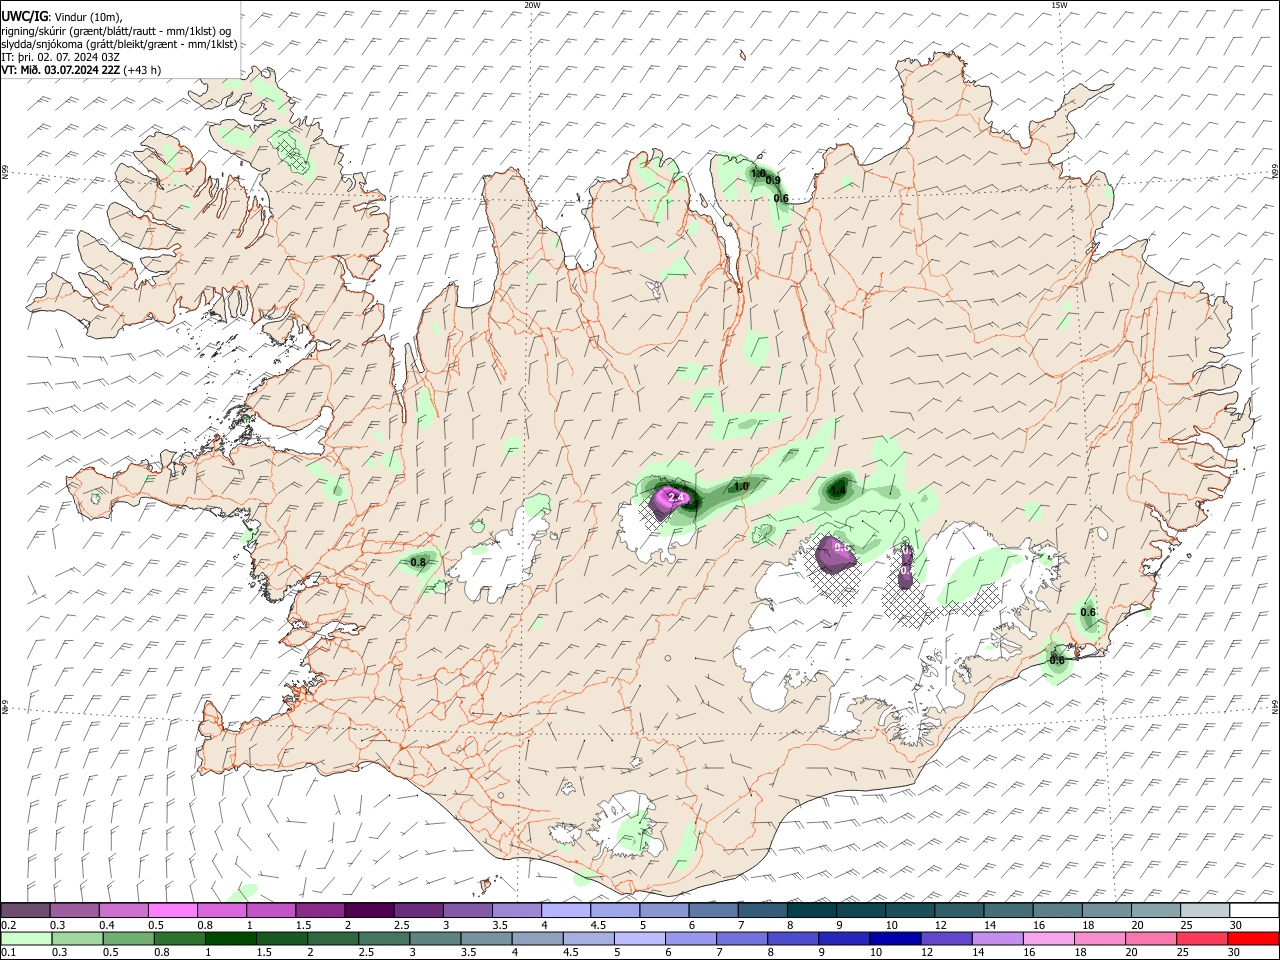Click the 0.9 precipitation value on north coast

pyautogui.click(x=773, y=181)
